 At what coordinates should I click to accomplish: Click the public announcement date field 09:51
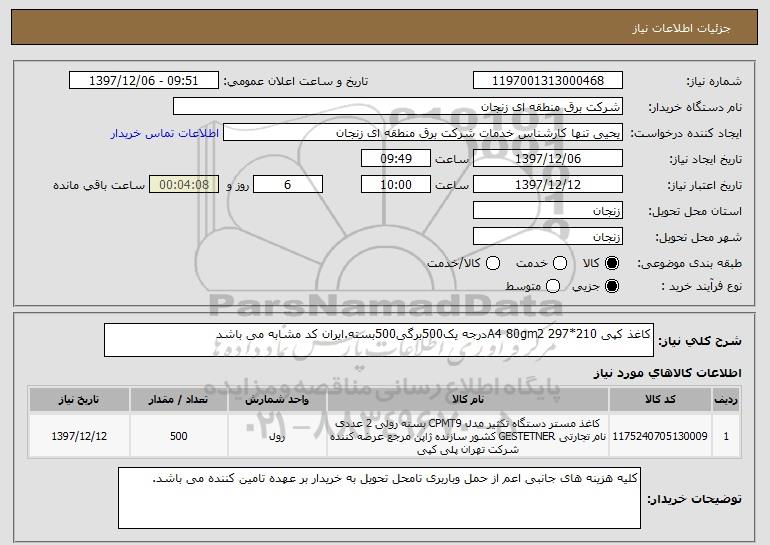144,81
